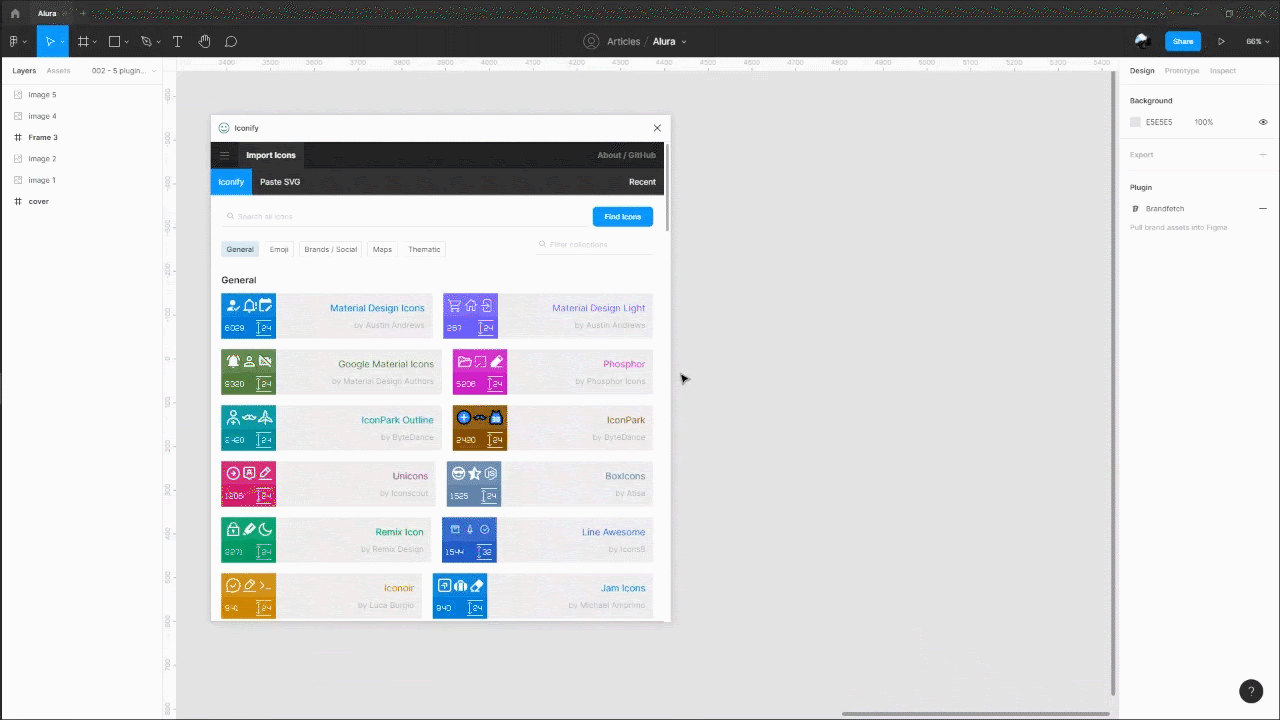Select the Iconify tab in plugin
Screen dimensions: 1280x720
click(231, 182)
